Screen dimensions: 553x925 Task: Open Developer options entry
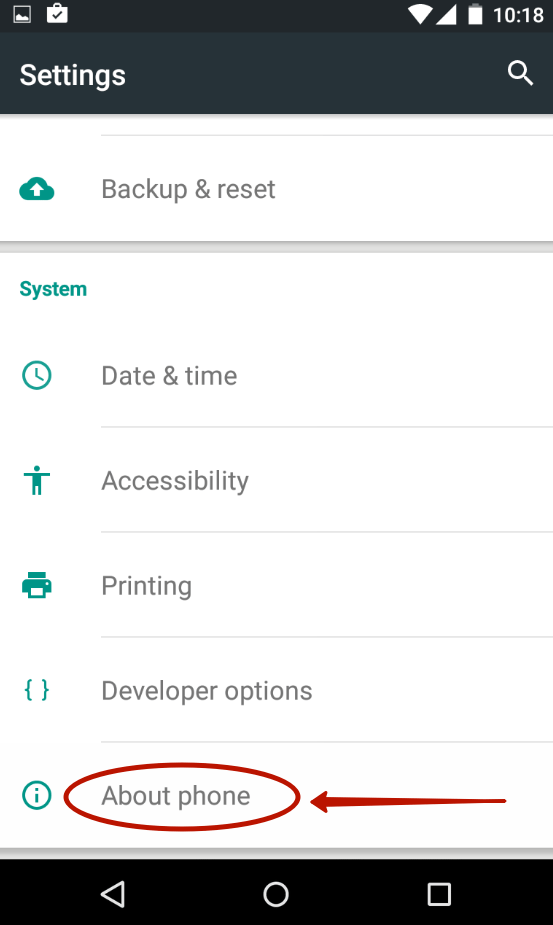tap(276, 690)
